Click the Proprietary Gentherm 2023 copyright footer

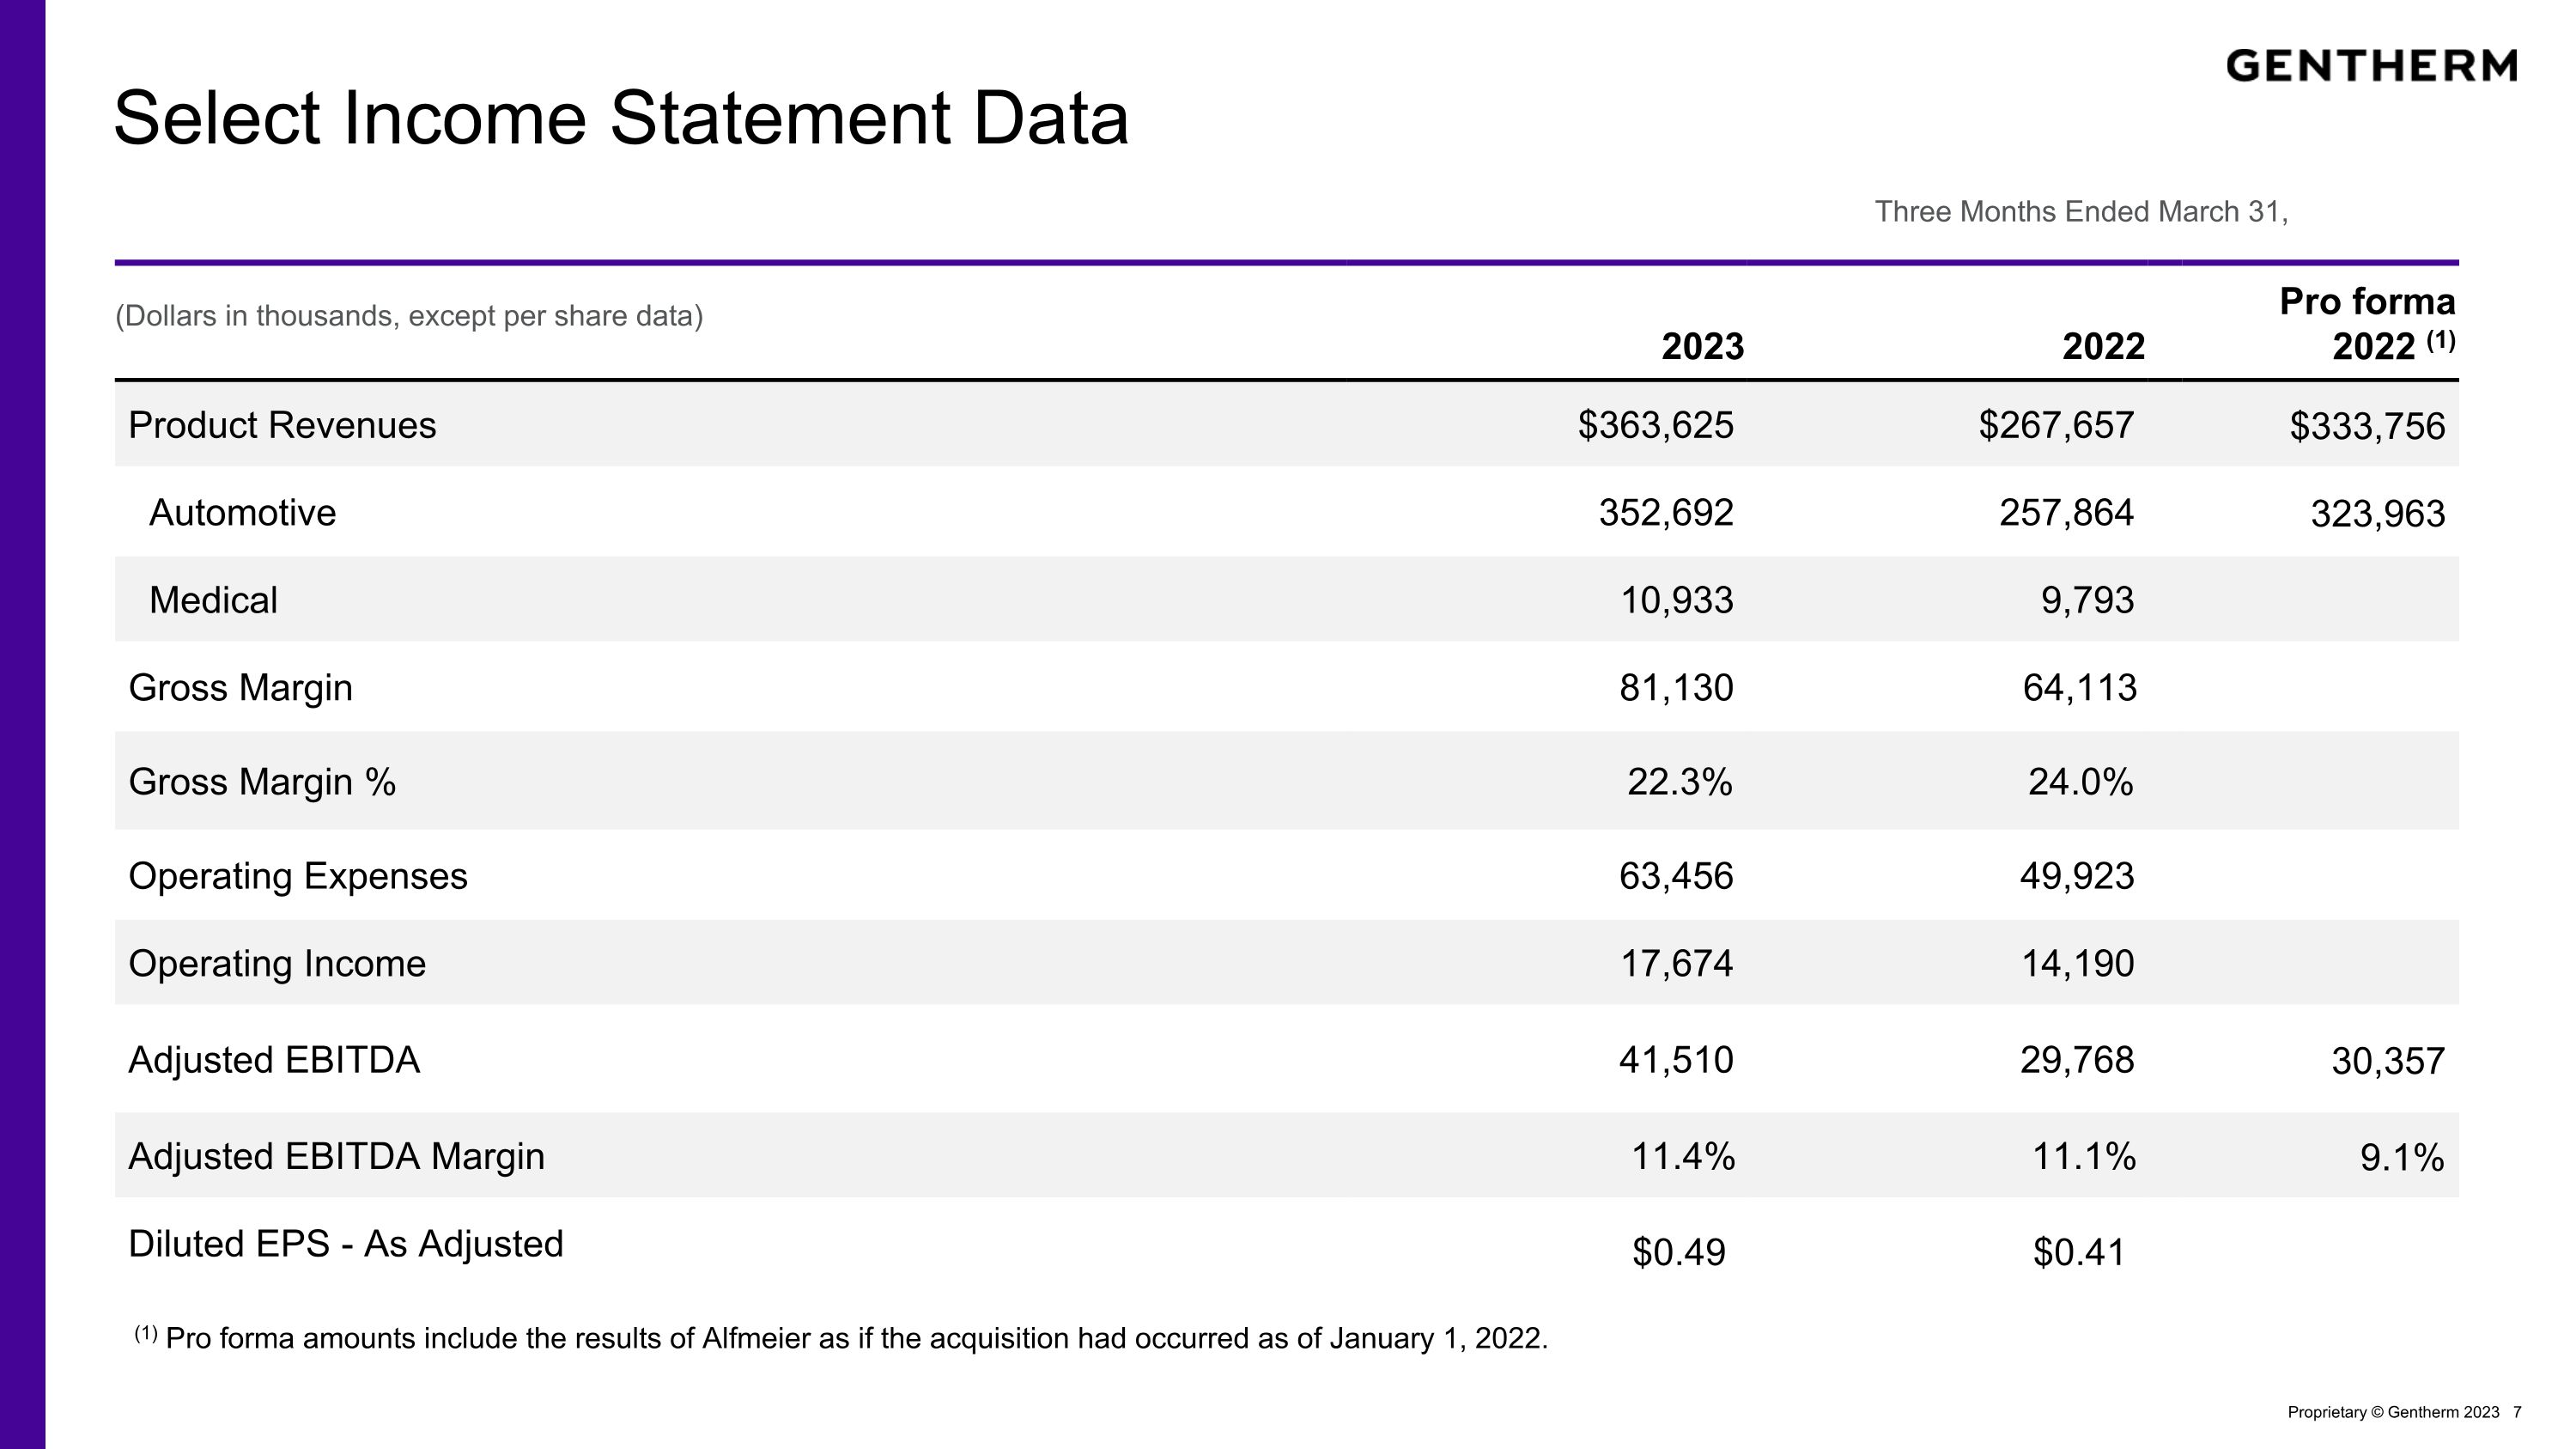(2393, 1412)
